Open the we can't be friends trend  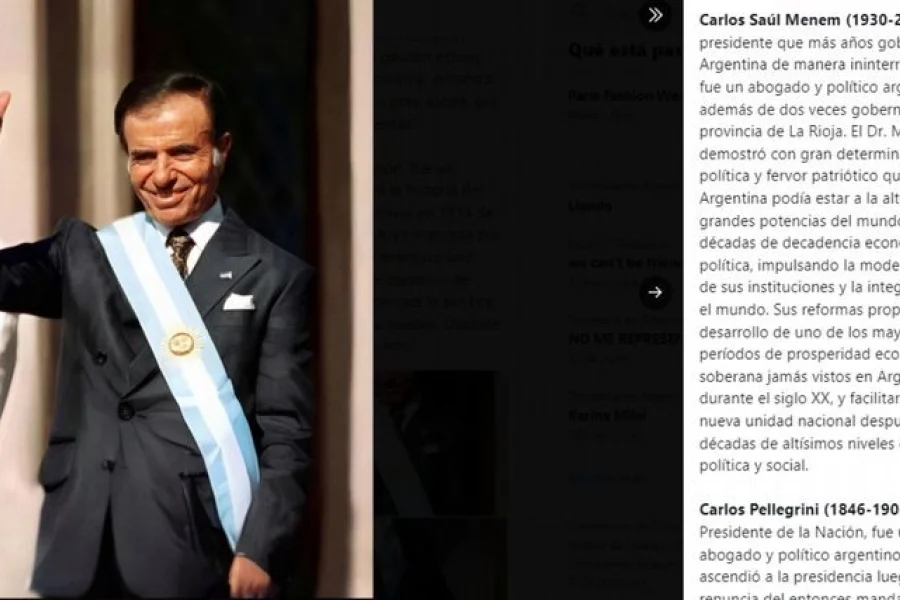[x=624, y=263]
